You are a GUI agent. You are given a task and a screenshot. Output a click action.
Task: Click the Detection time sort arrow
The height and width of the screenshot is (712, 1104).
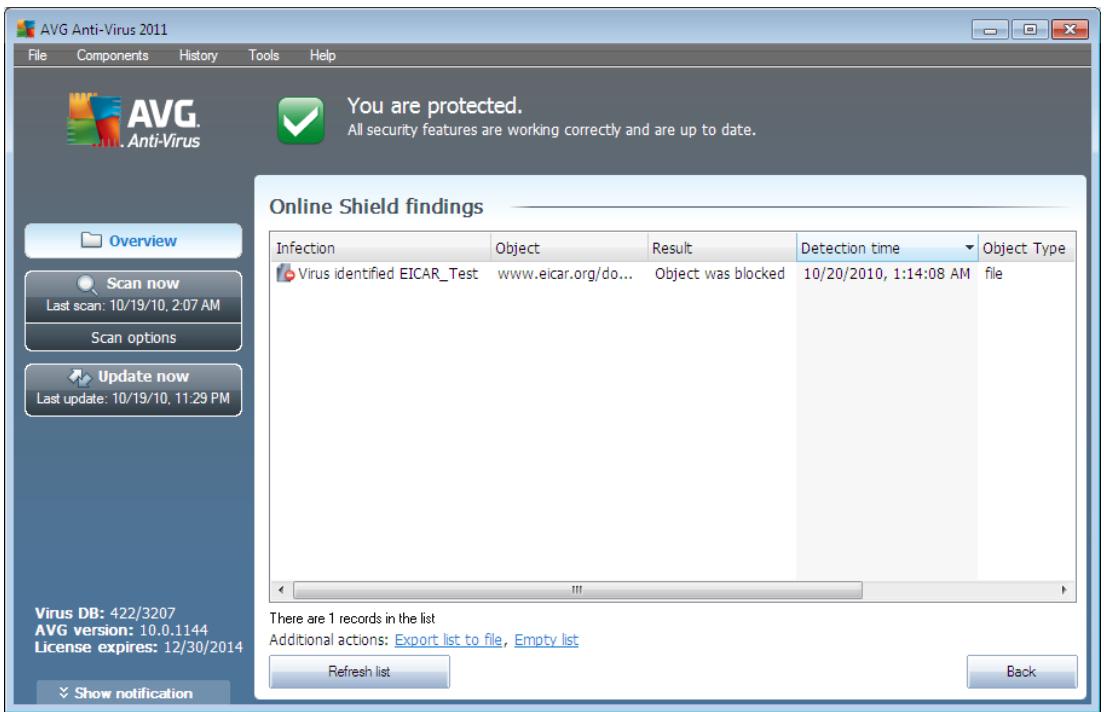tap(969, 247)
